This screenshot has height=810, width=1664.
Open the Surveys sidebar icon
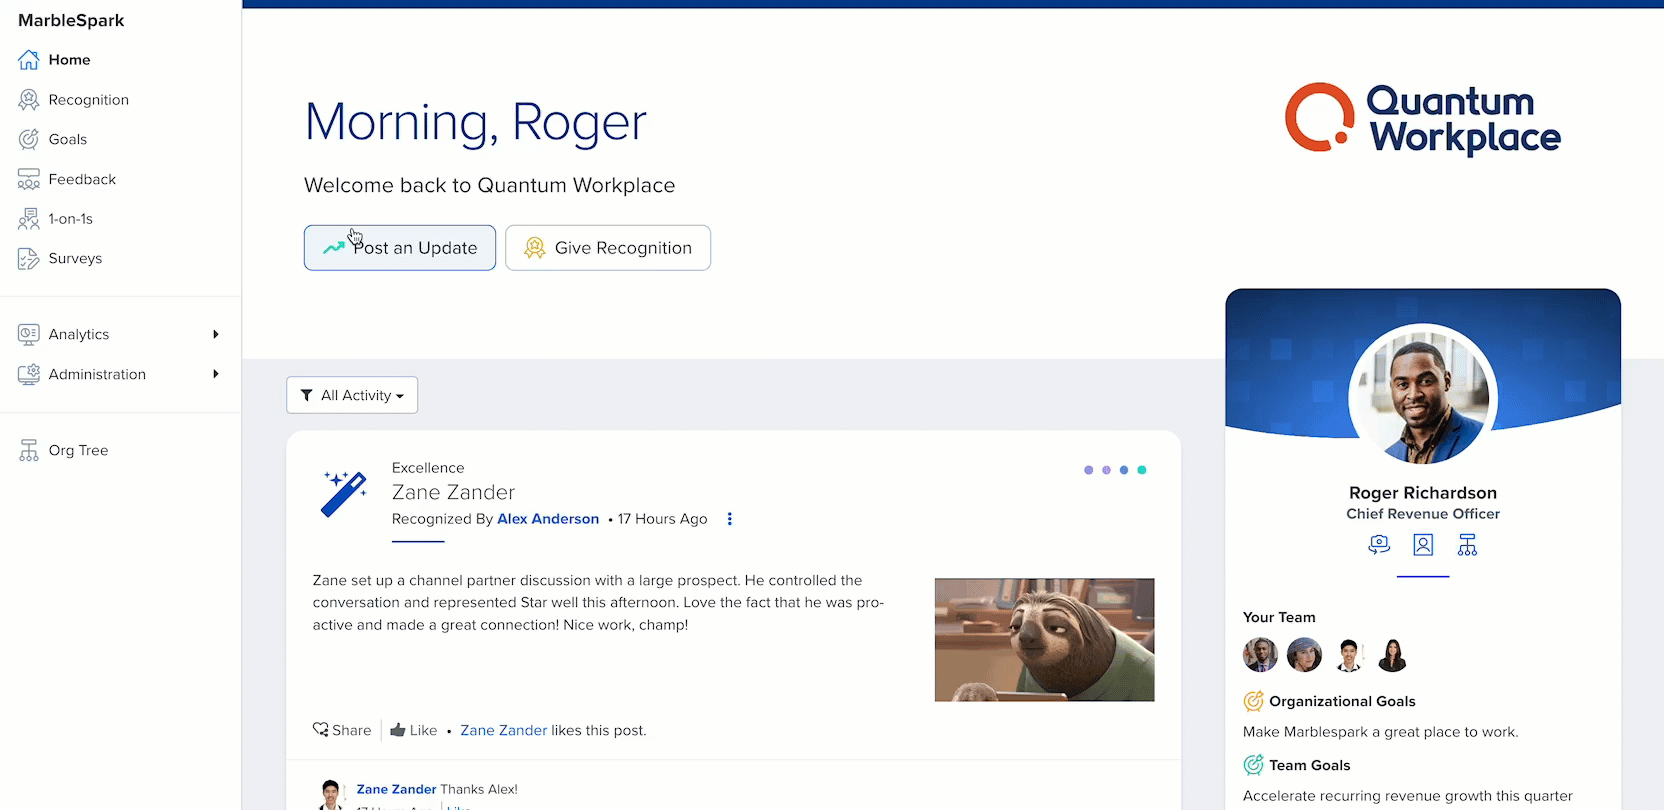[28, 259]
